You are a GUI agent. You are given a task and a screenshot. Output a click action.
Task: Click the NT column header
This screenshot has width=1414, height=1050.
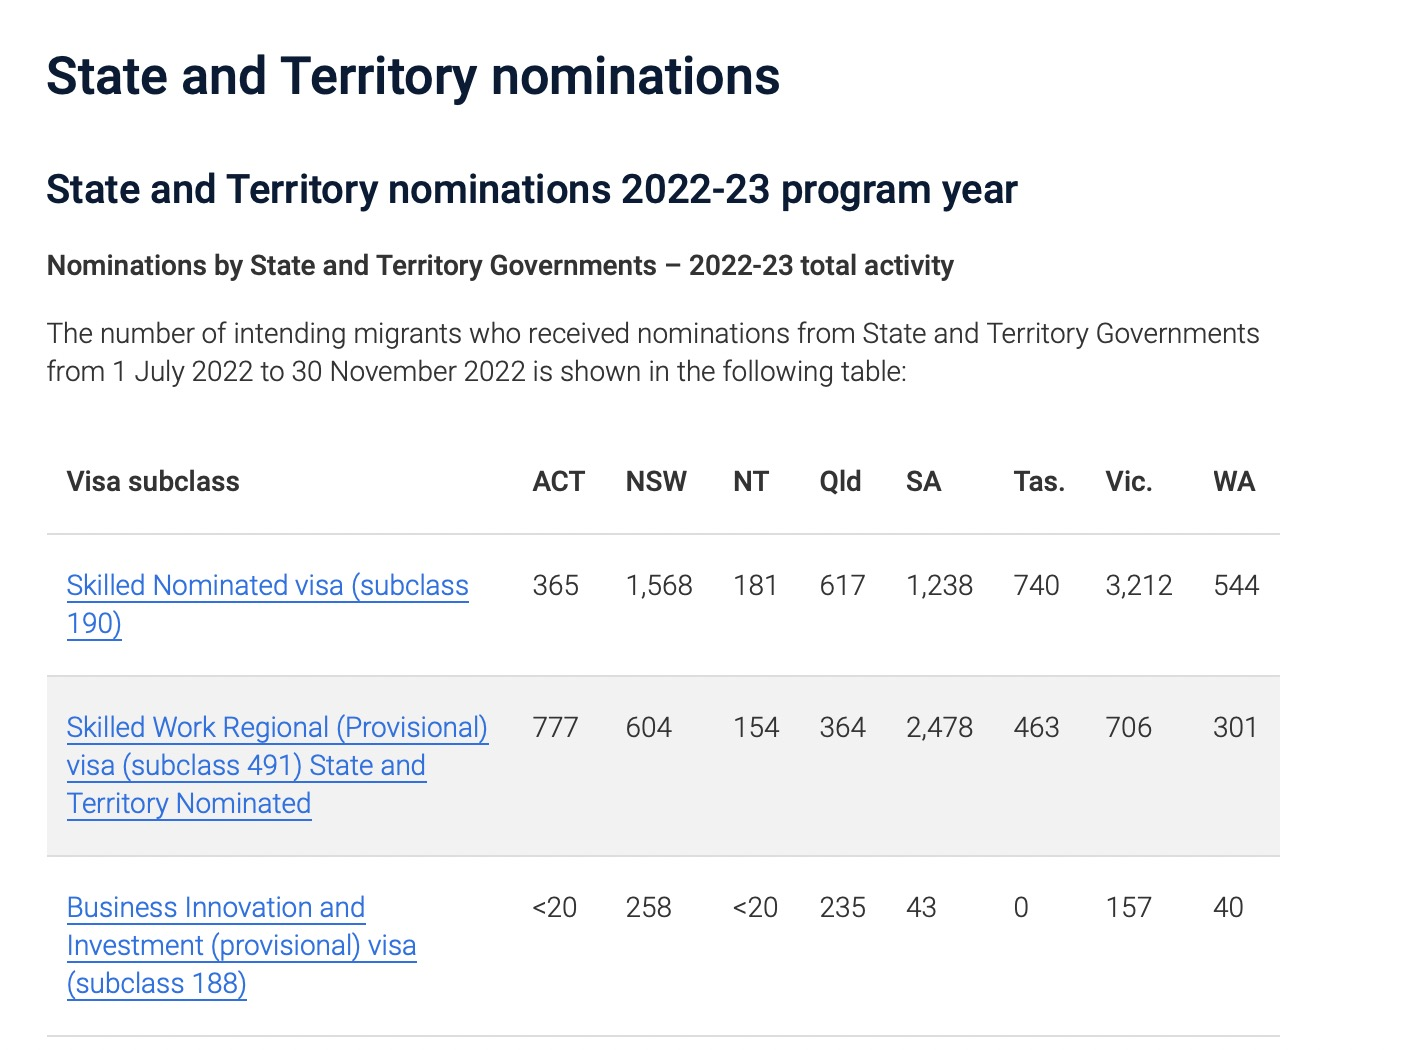[x=751, y=482]
